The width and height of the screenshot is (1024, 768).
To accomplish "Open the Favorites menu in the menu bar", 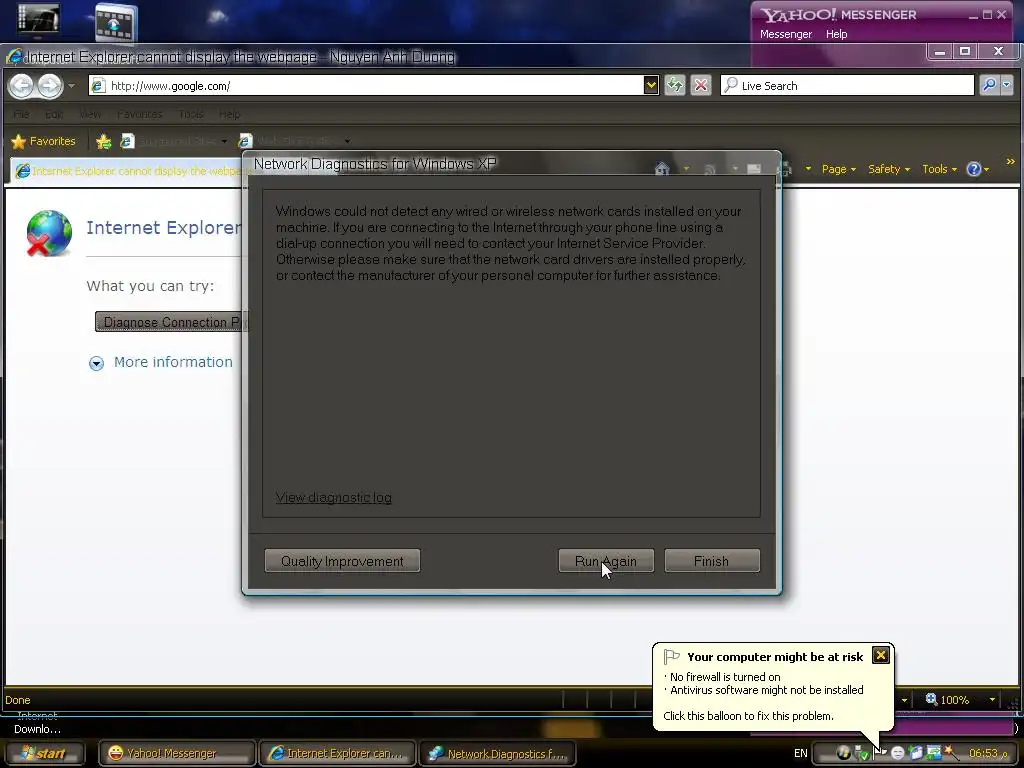I will (x=140, y=114).
